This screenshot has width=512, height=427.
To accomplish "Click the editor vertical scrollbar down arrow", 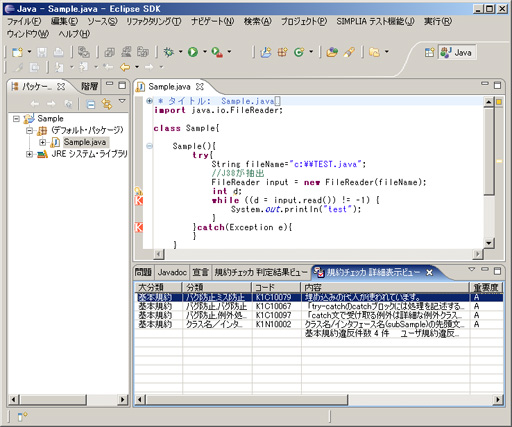I will tap(489, 243).
